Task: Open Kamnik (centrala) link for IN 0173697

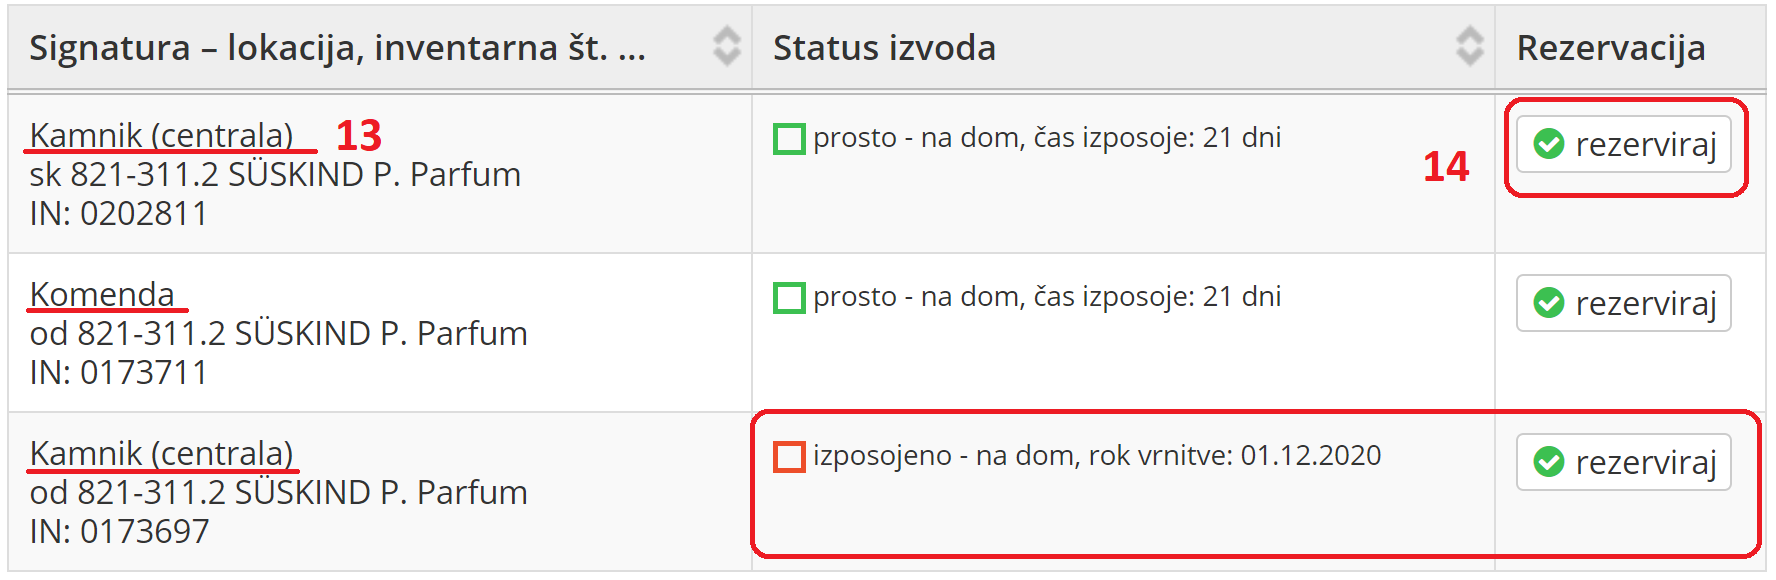Action: 161,453
